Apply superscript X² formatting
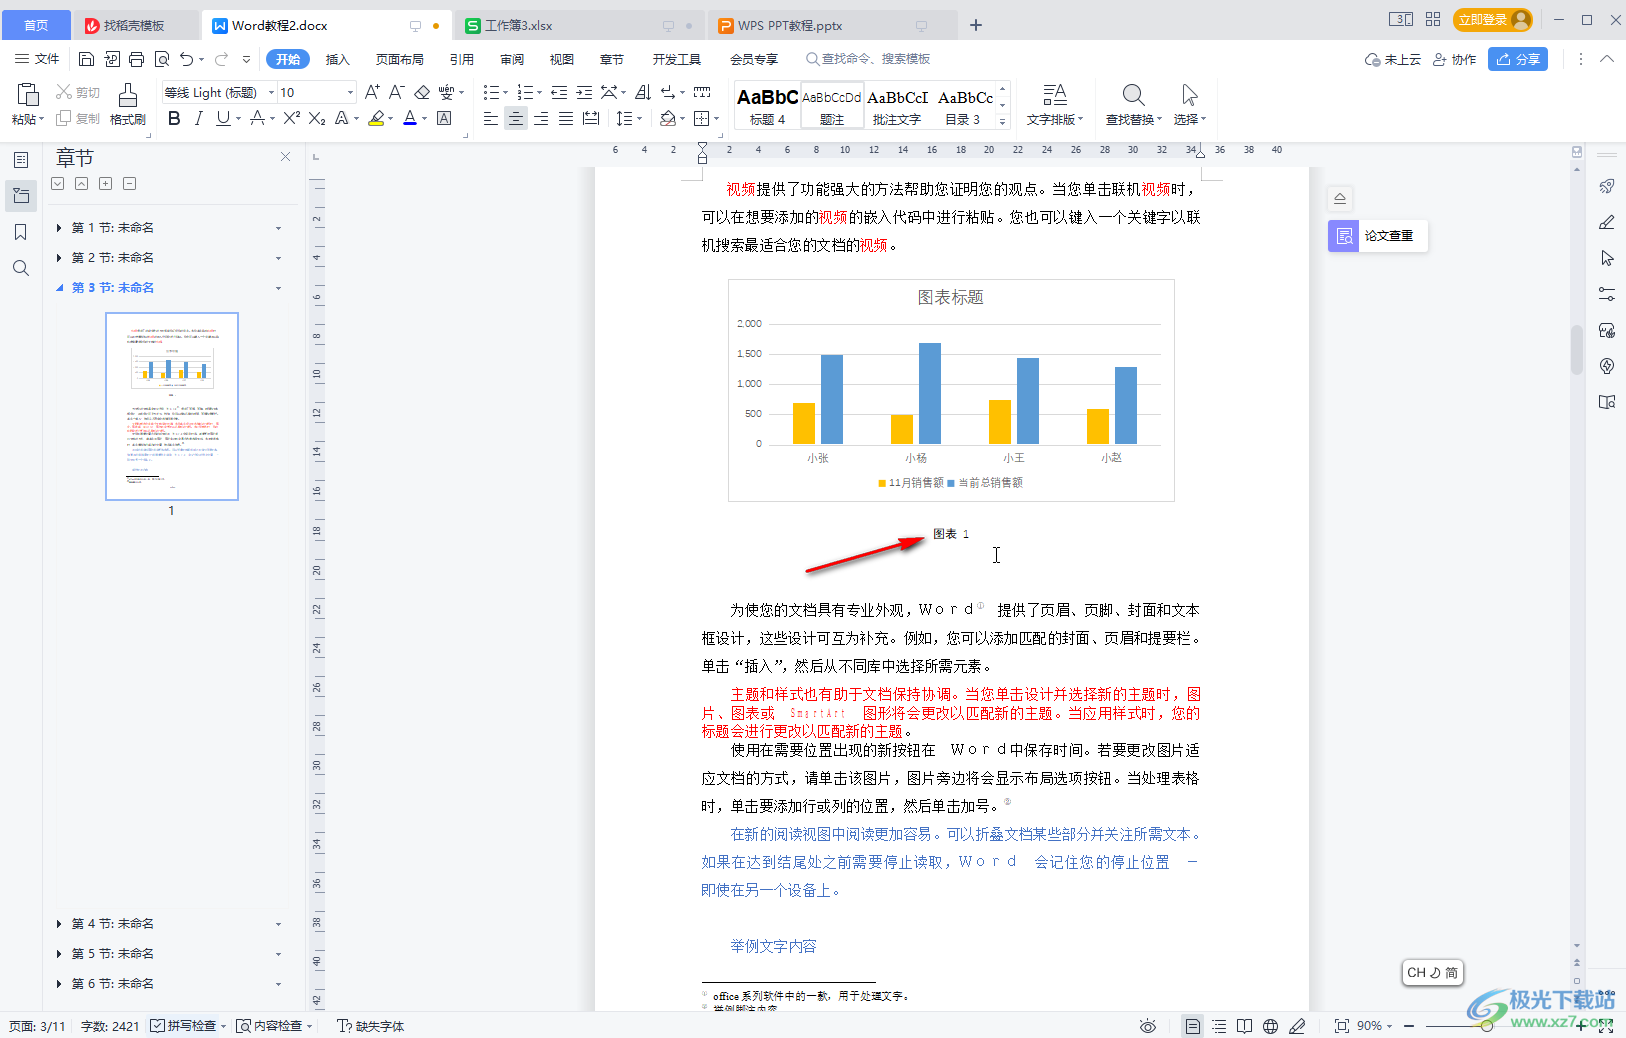 point(291,118)
